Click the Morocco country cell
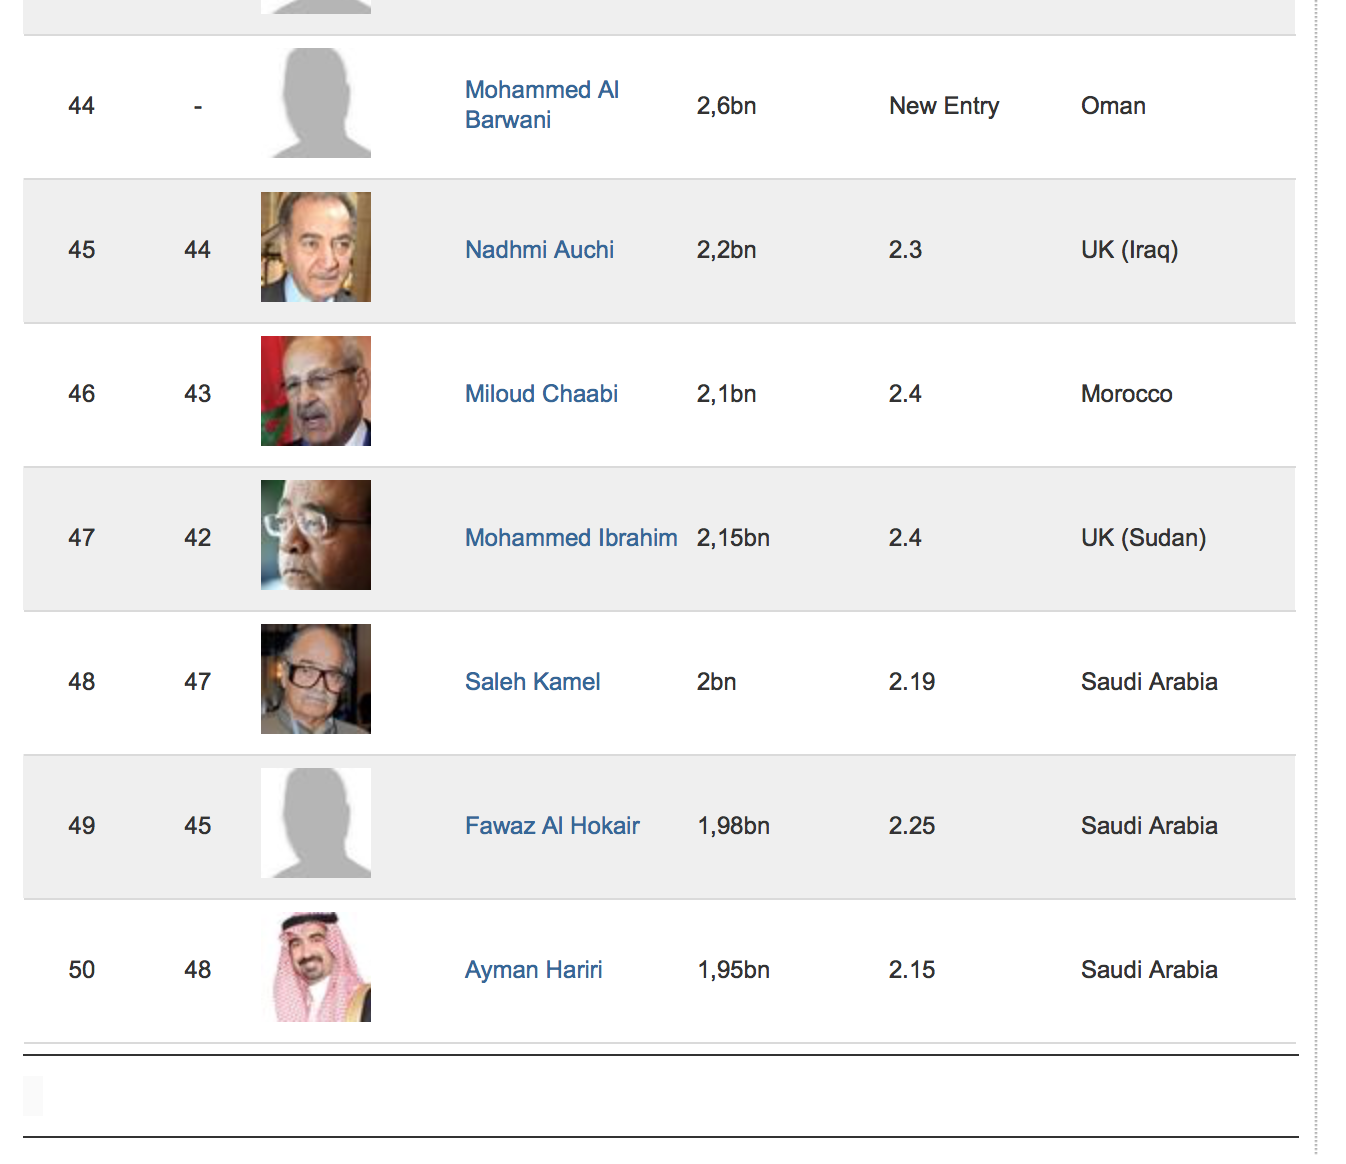 (1127, 394)
